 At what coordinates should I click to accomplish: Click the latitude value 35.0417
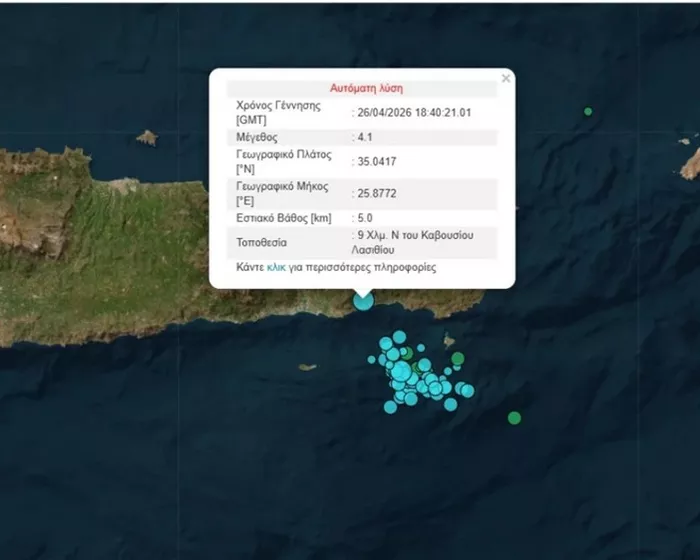(x=377, y=162)
